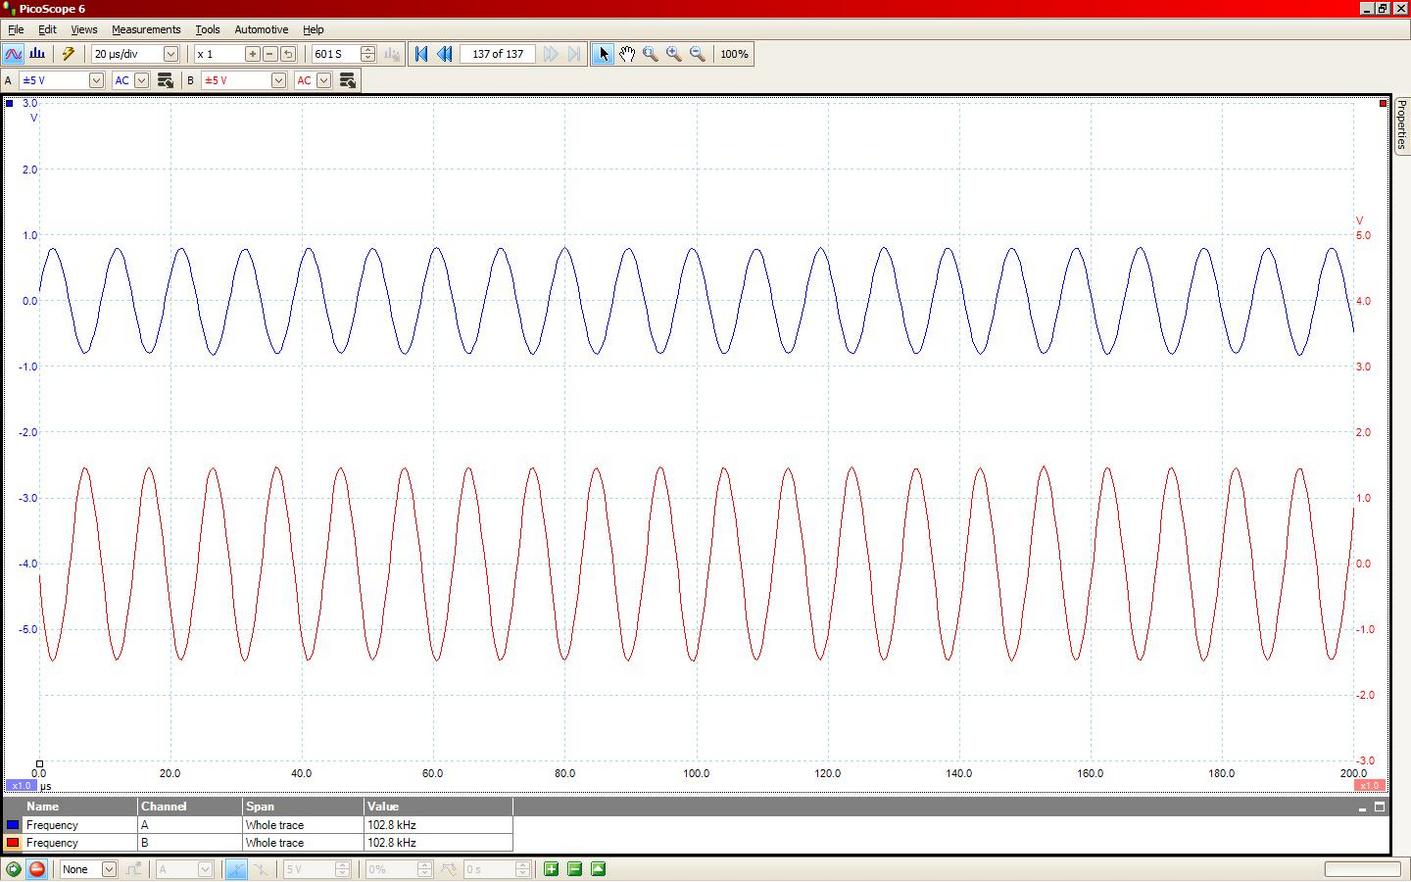Open the Automotive menu
Image resolution: width=1411 pixels, height=882 pixels.
pos(261,29)
